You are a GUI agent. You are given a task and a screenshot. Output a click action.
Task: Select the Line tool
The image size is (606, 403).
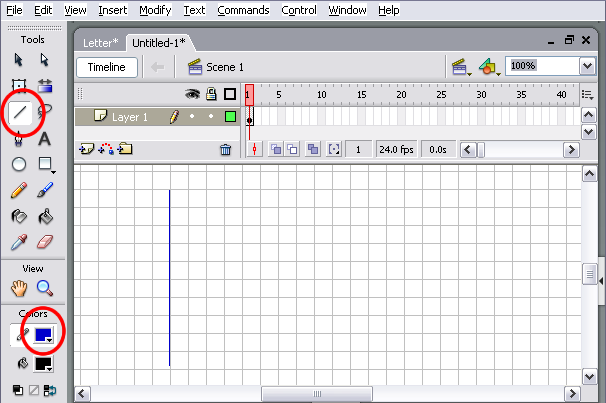(x=19, y=112)
